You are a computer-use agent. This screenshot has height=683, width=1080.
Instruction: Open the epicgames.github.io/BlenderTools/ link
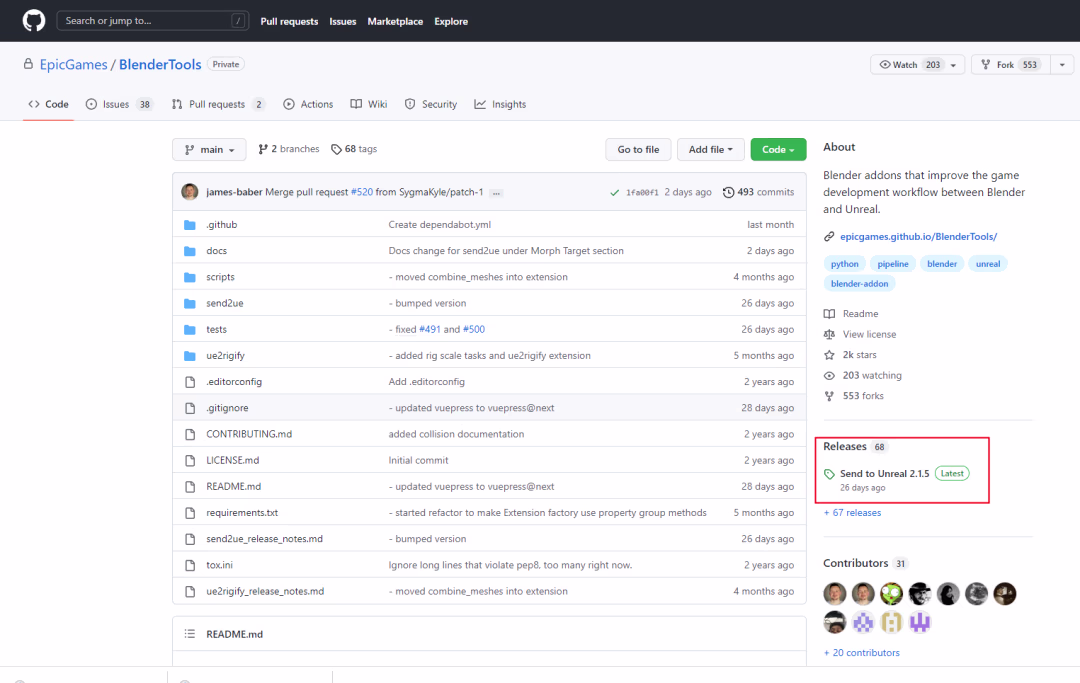coord(918,237)
